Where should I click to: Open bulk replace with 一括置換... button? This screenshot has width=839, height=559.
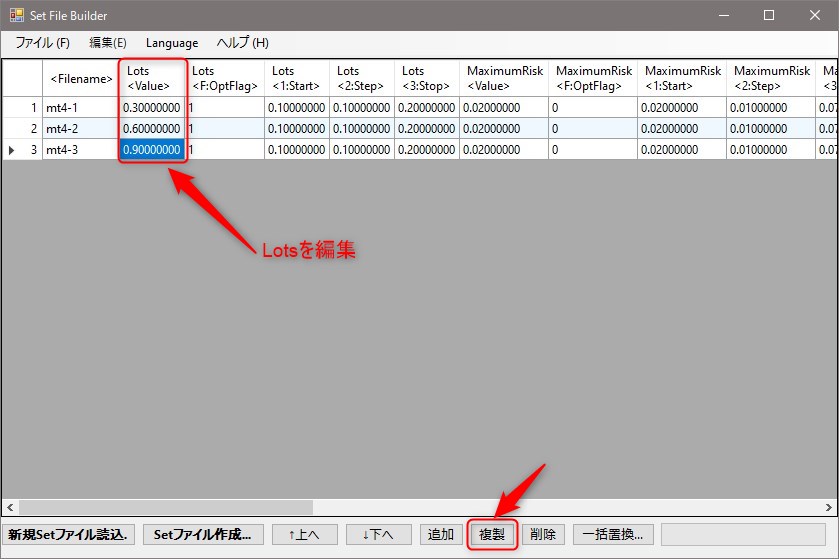point(613,534)
